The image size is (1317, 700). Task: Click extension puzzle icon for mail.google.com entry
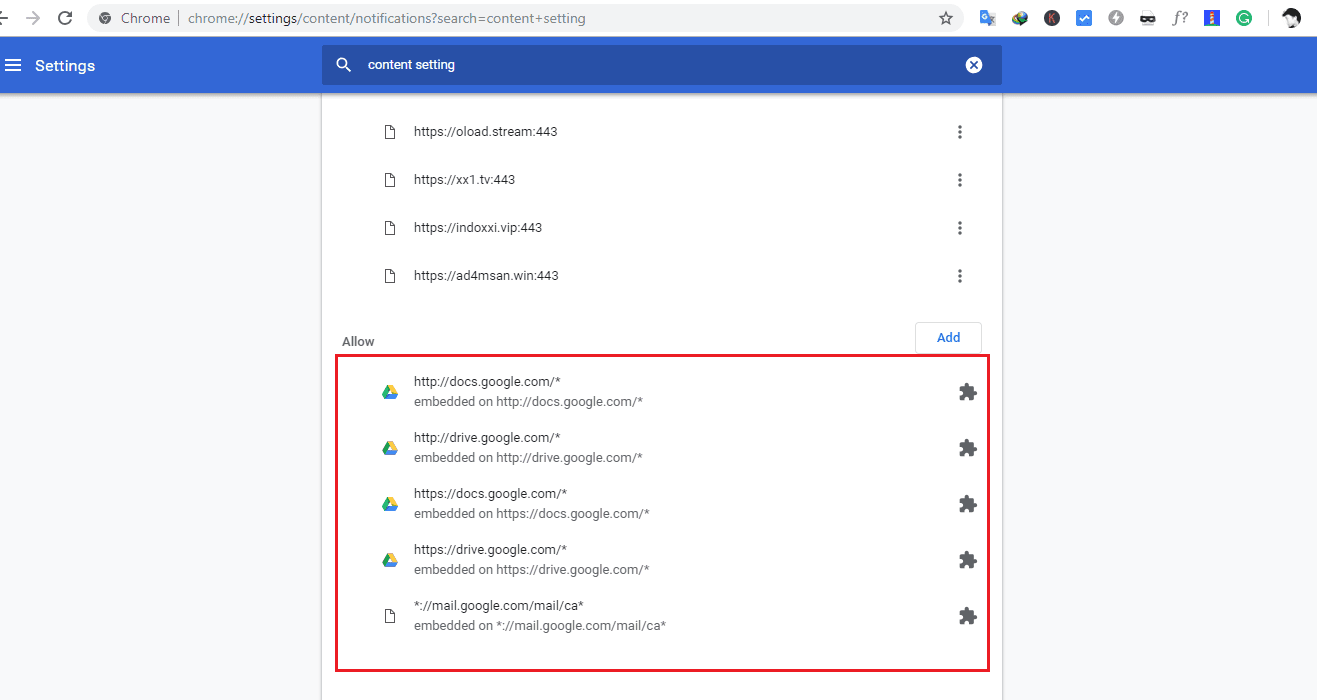click(967, 616)
